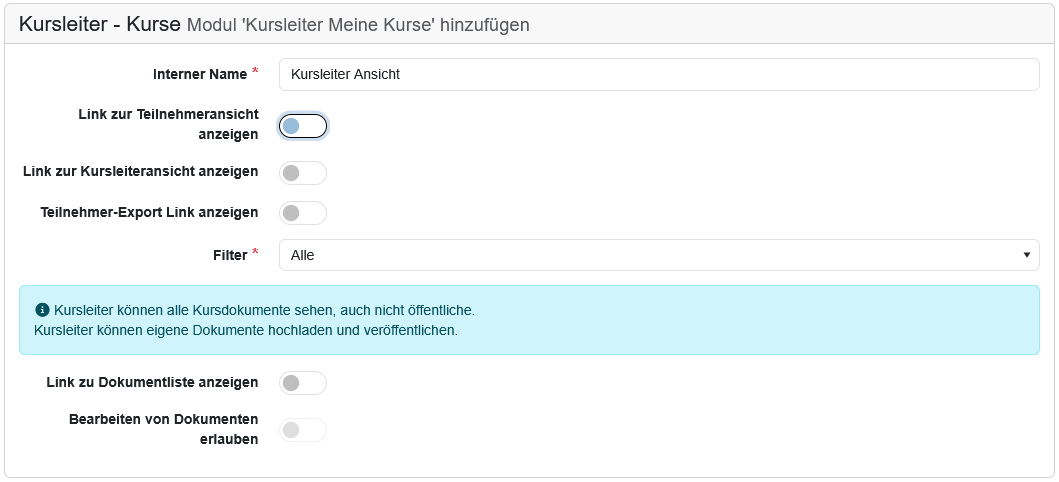
Task: Focus the Interner Name text field
Action: (658, 74)
